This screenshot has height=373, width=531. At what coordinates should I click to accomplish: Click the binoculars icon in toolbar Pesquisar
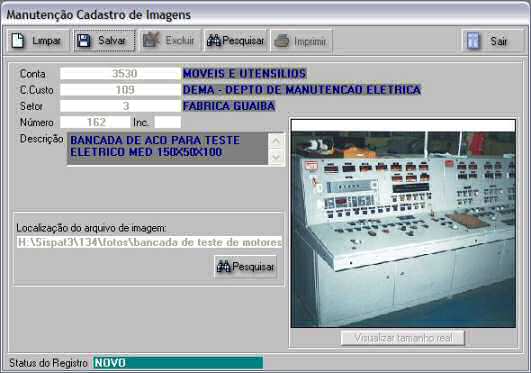coord(214,41)
